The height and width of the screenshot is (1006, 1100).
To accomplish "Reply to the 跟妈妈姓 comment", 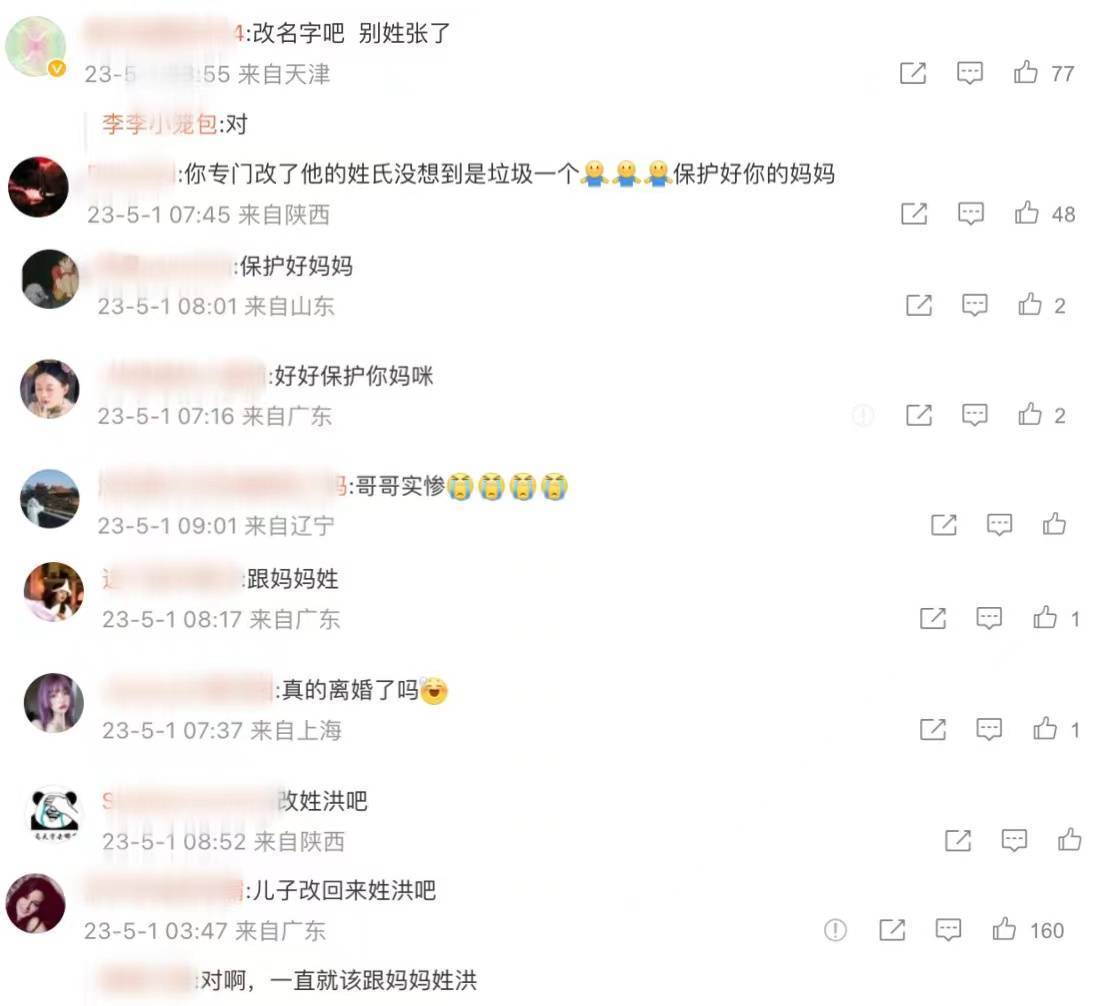I will (x=989, y=618).
